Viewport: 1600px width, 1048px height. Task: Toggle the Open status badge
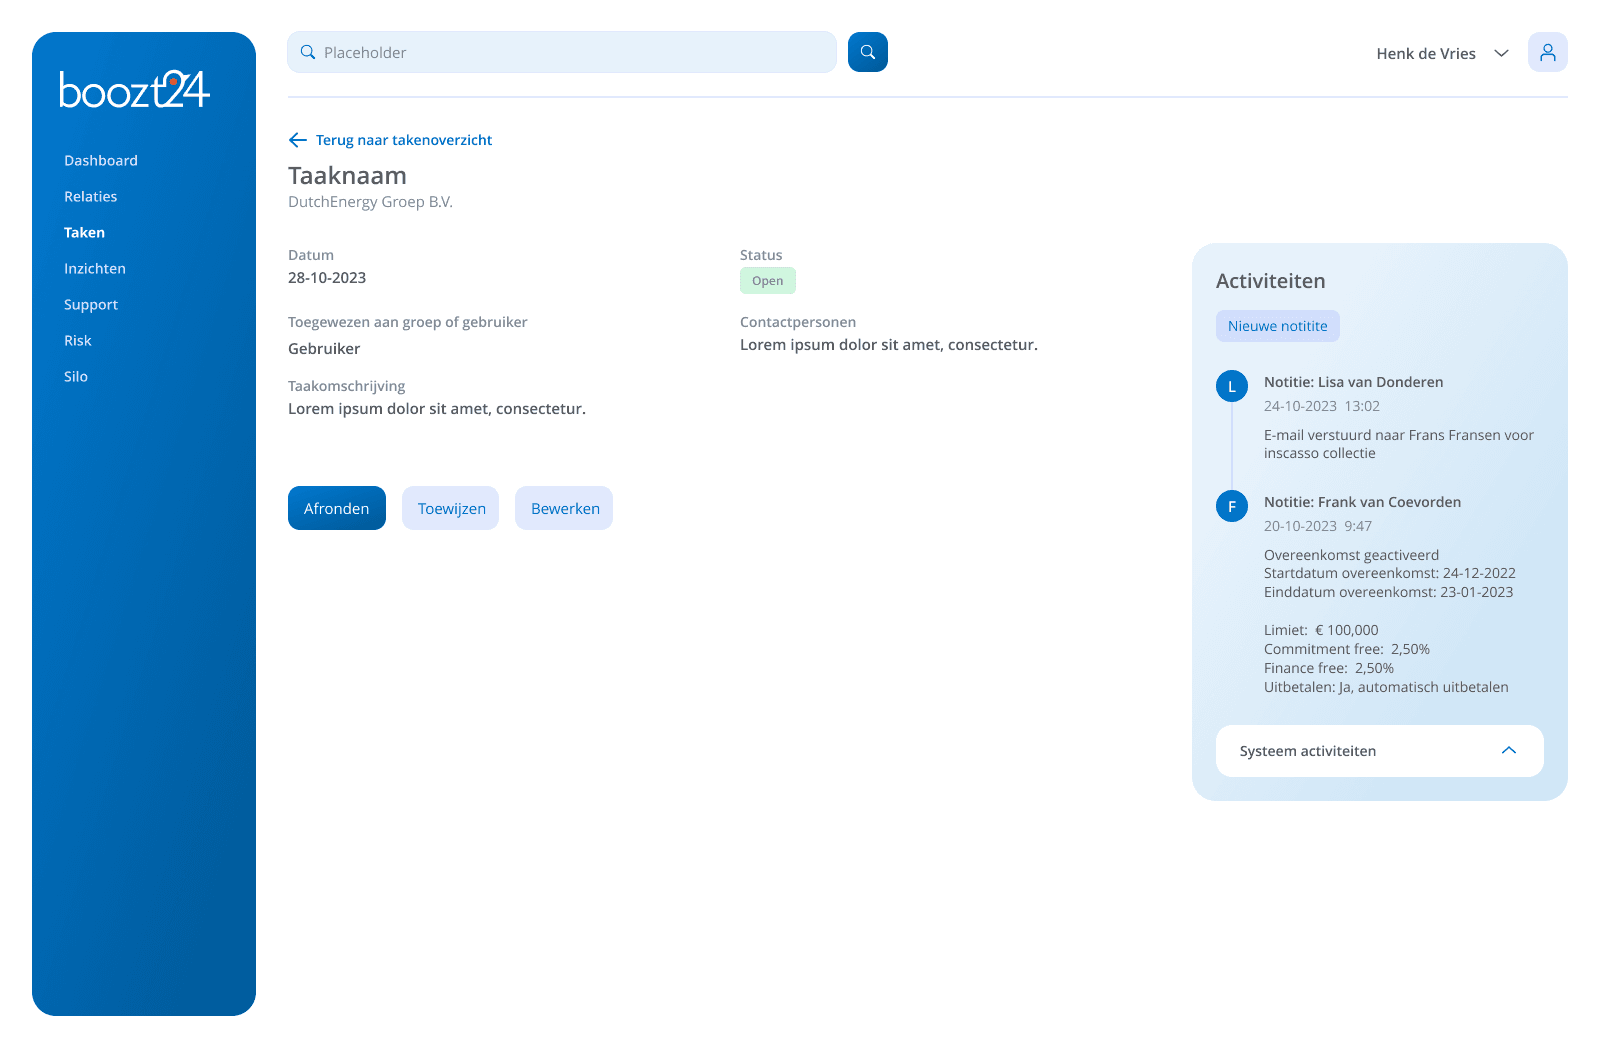point(767,280)
